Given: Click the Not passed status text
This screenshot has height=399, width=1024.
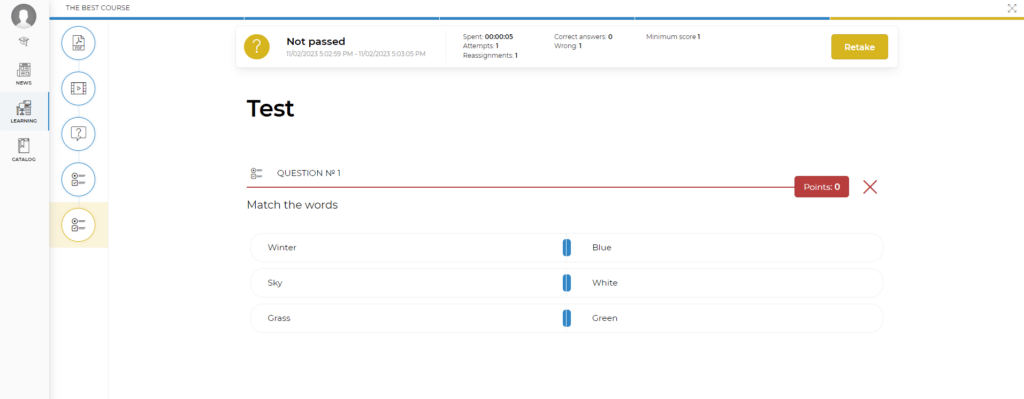Looking at the screenshot, I should tap(315, 41).
